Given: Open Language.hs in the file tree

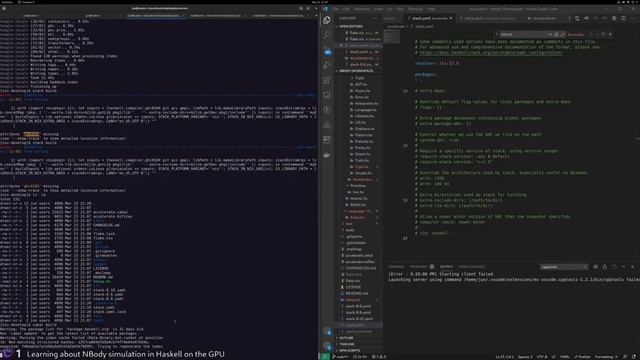Looking at the screenshot, I should click(x=365, y=110).
